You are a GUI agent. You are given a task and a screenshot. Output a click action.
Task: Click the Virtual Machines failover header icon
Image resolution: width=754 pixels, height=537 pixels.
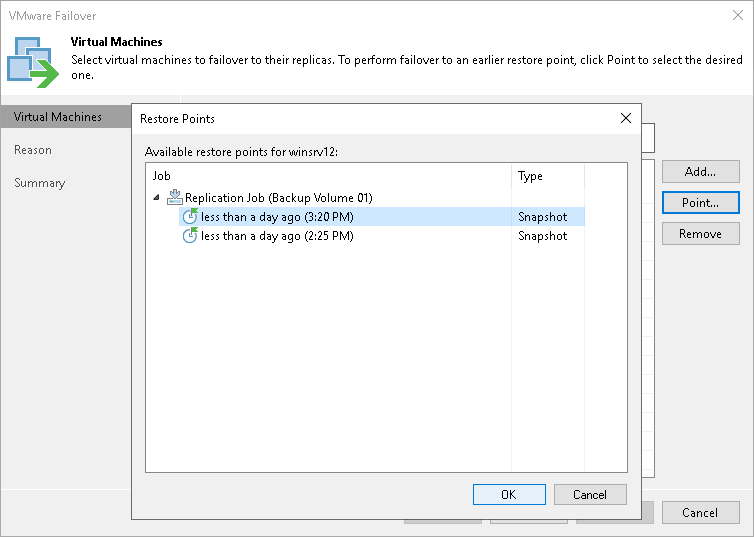pos(33,62)
